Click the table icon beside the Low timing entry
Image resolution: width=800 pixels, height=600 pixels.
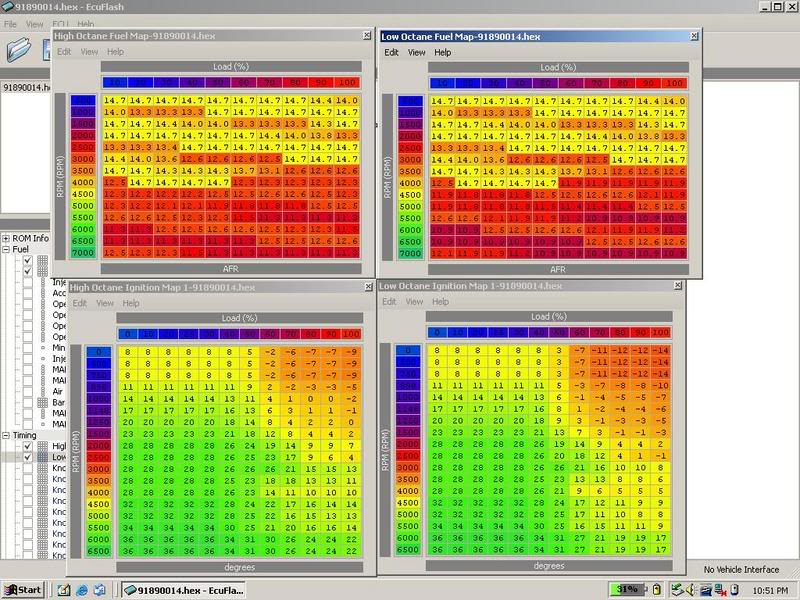(x=43, y=457)
